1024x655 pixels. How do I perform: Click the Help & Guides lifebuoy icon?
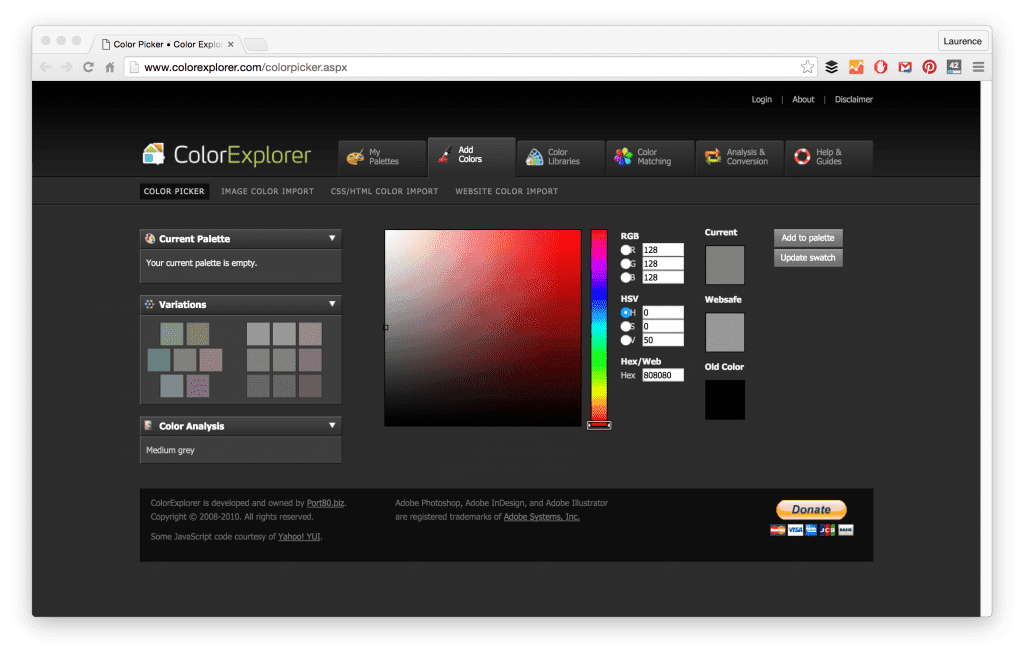click(801, 157)
